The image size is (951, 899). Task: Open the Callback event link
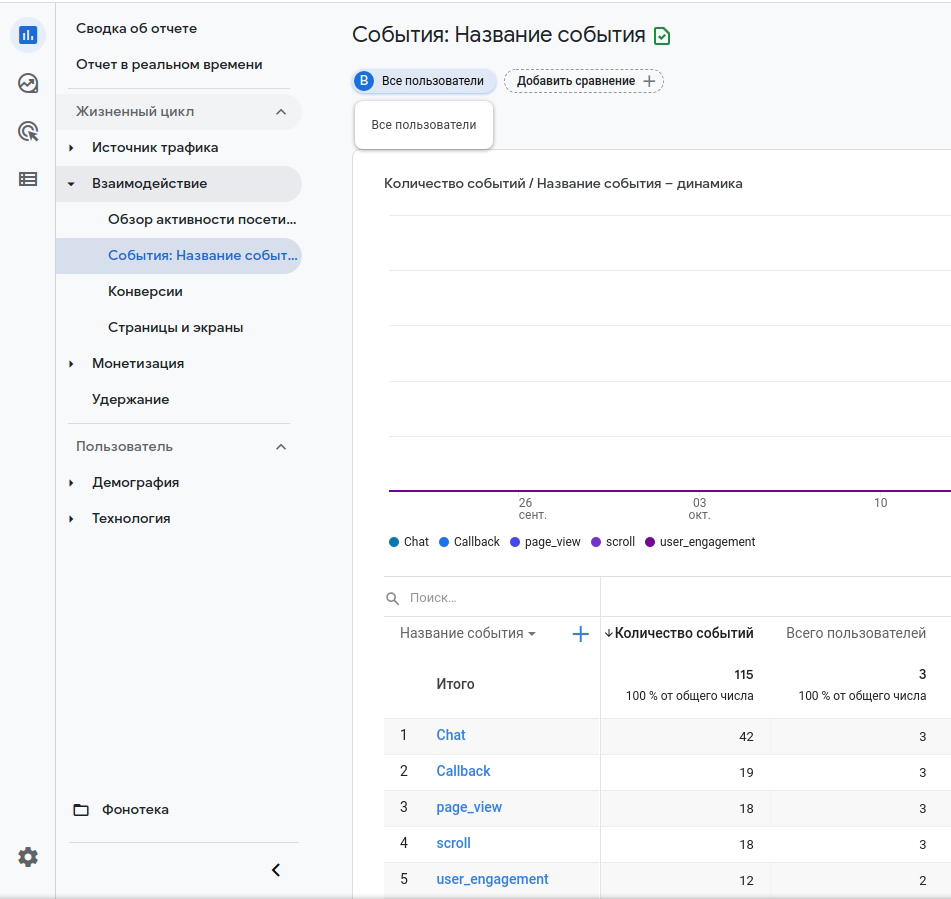coord(463,771)
